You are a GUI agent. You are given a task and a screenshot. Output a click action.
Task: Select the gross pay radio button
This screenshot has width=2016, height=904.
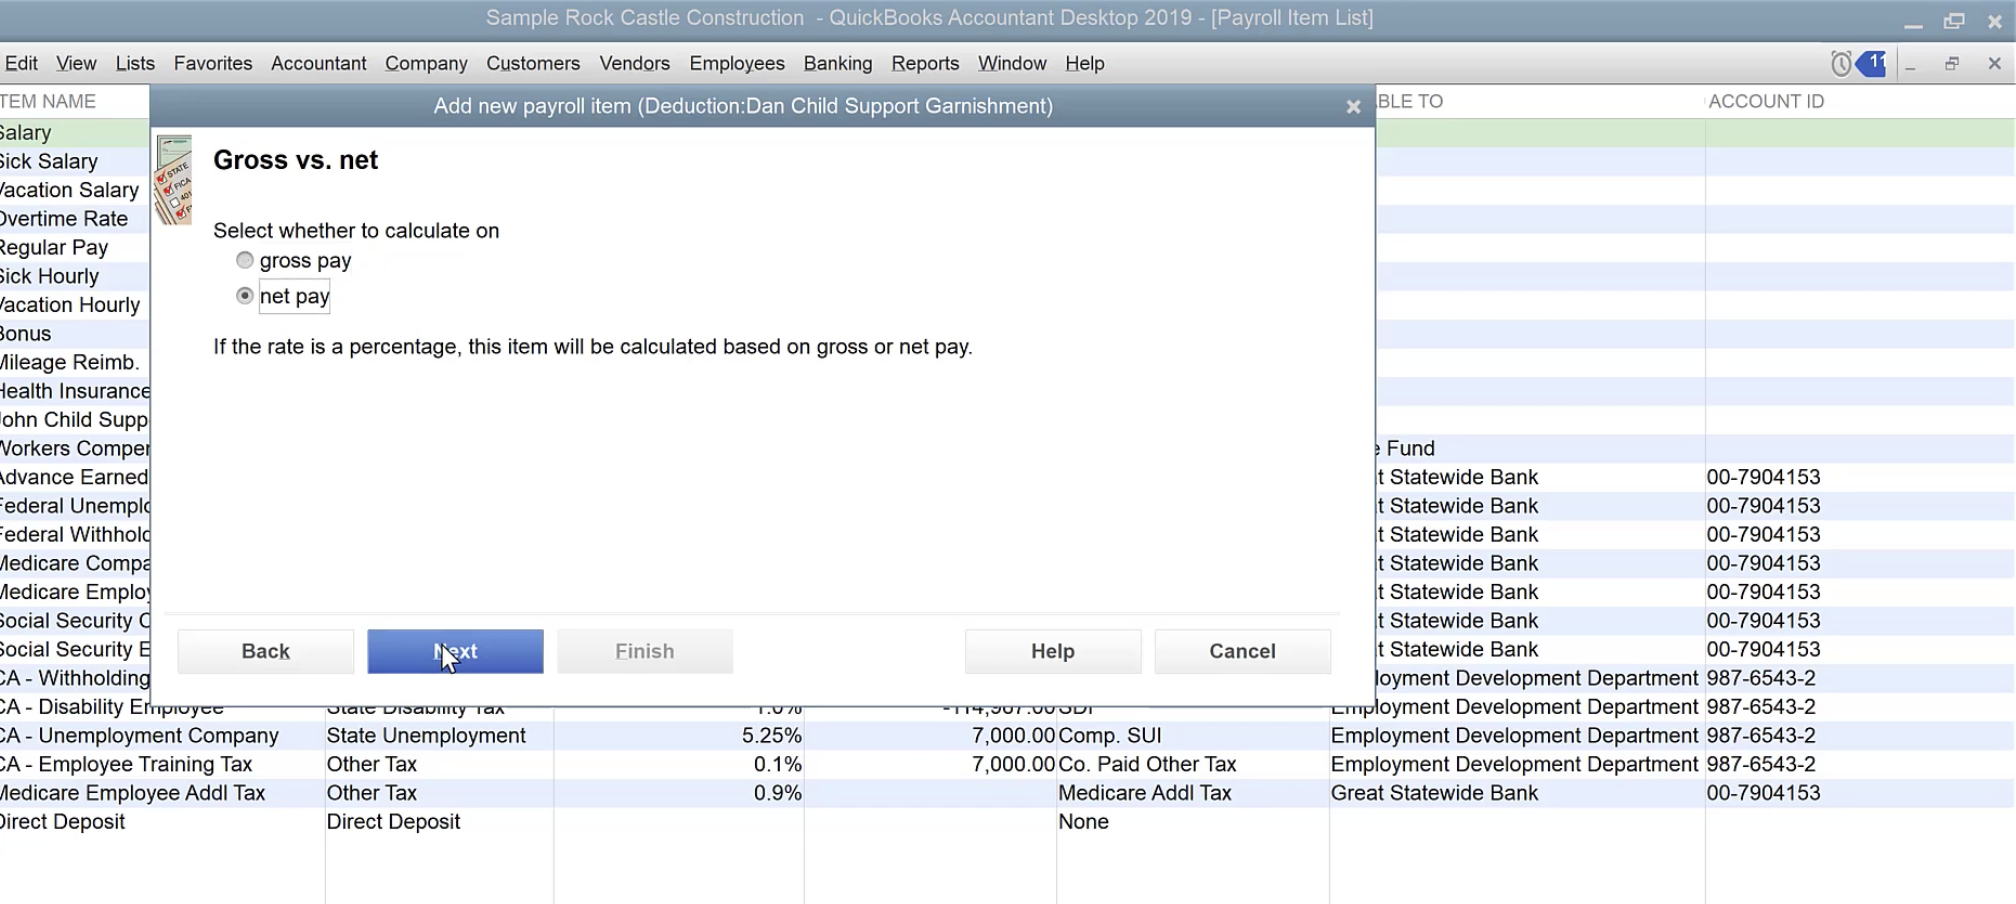[x=245, y=261]
